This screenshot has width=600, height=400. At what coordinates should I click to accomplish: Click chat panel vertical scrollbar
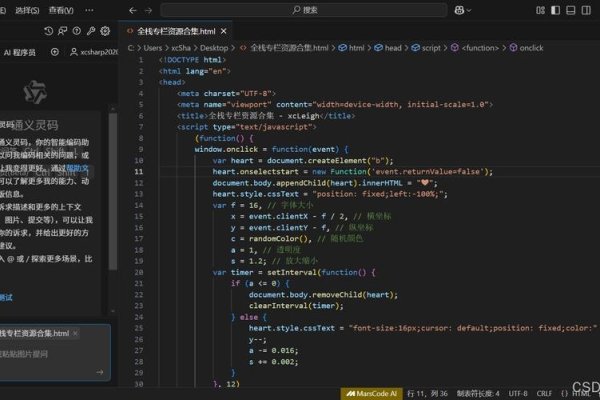point(113,191)
